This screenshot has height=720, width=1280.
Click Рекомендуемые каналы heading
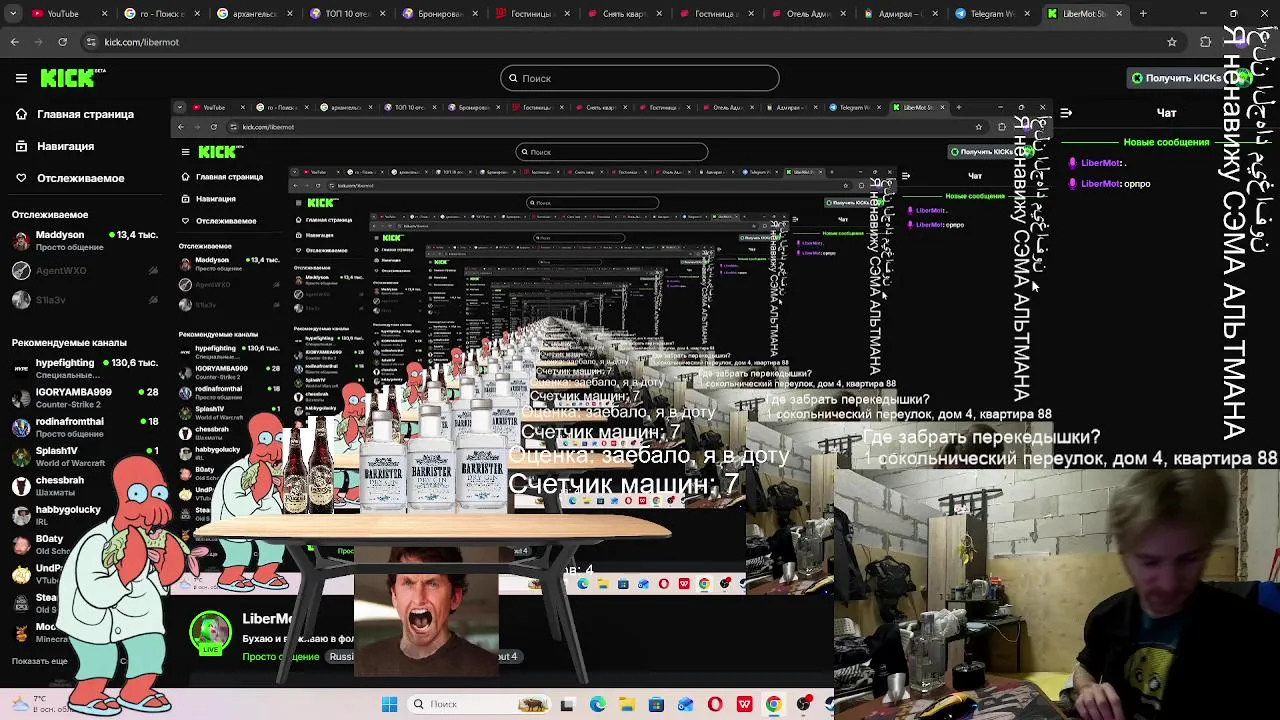click(69, 342)
